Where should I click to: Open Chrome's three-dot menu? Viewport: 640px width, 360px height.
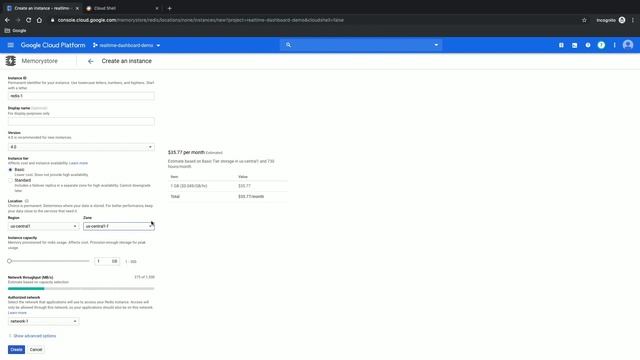pos(633,20)
